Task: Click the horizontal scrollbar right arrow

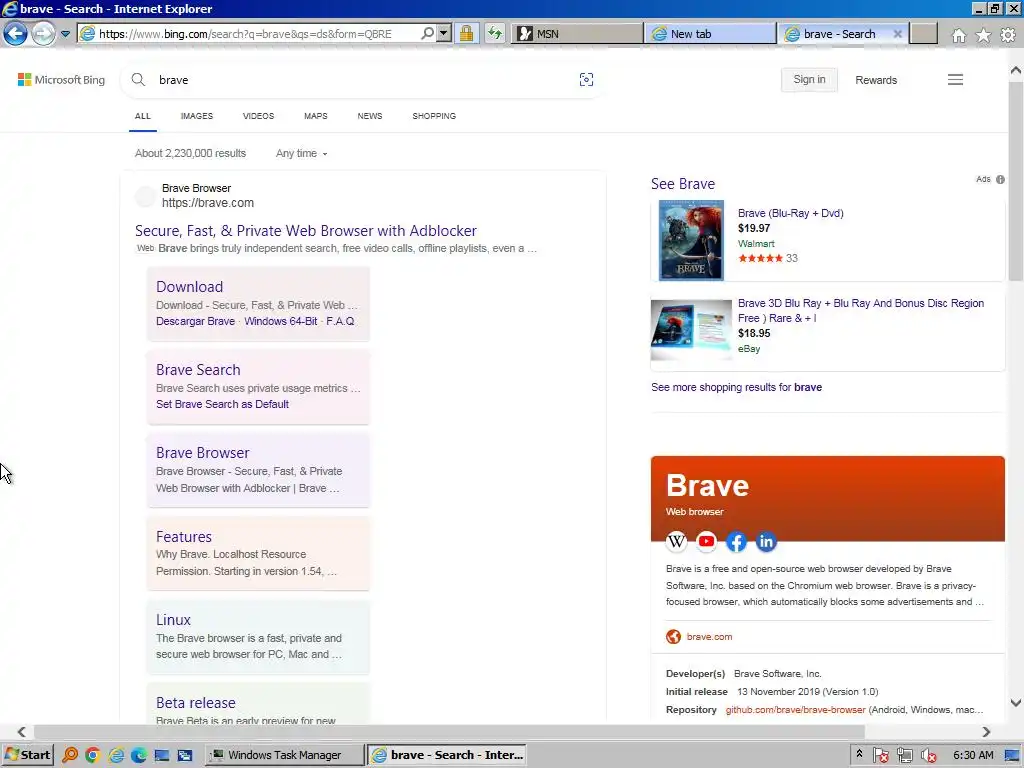Action: pos(986,732)
